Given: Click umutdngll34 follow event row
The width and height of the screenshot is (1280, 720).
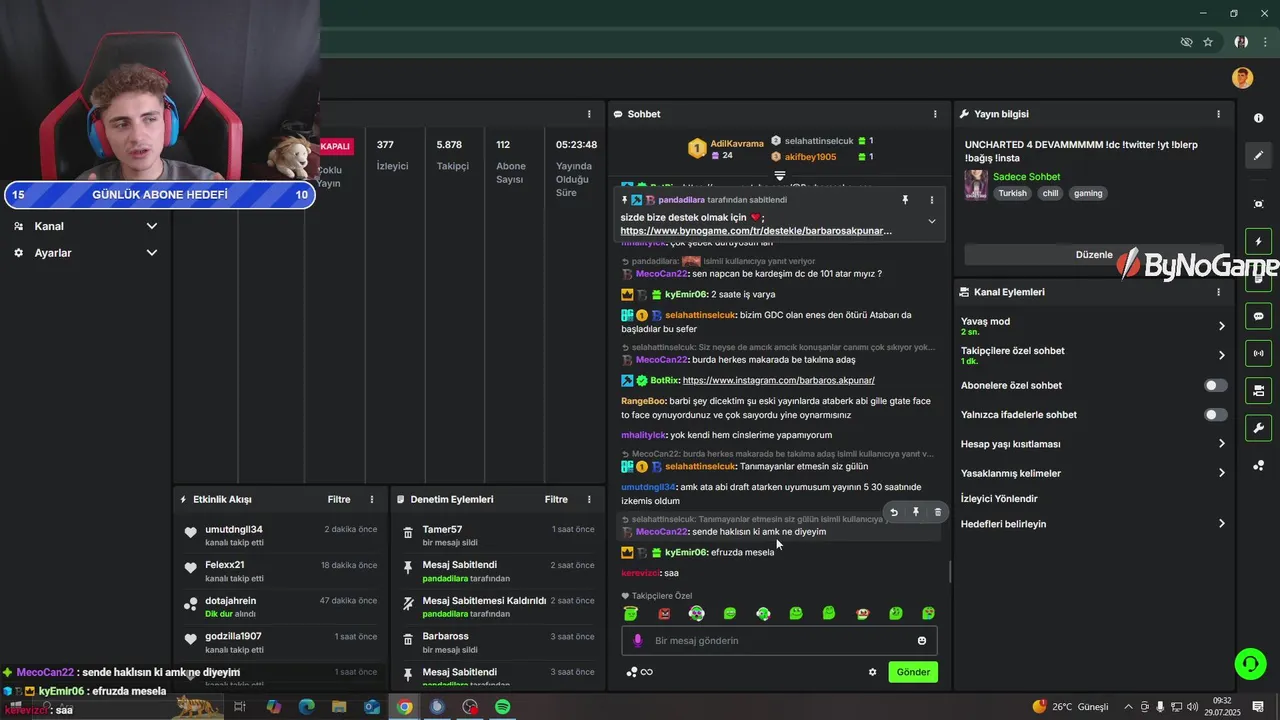Looking at the screenshot, I should click(281, 535).
